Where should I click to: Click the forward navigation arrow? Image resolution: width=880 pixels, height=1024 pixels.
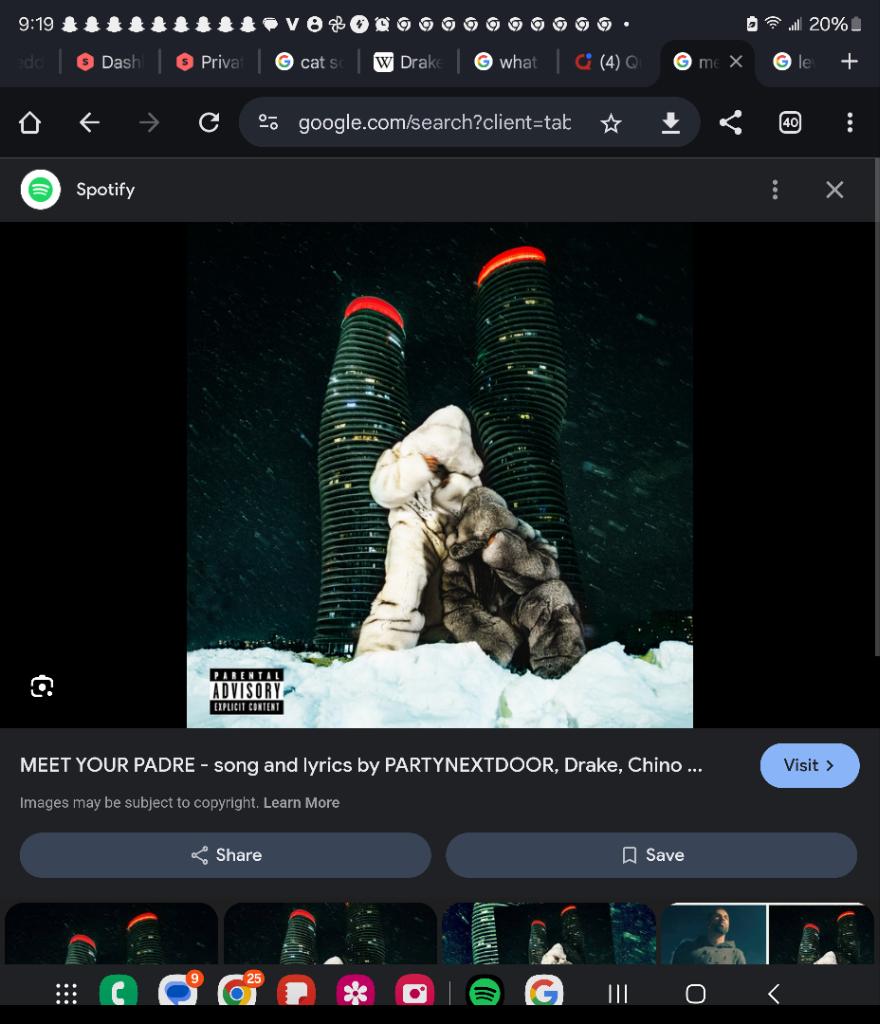pos(149,122)
